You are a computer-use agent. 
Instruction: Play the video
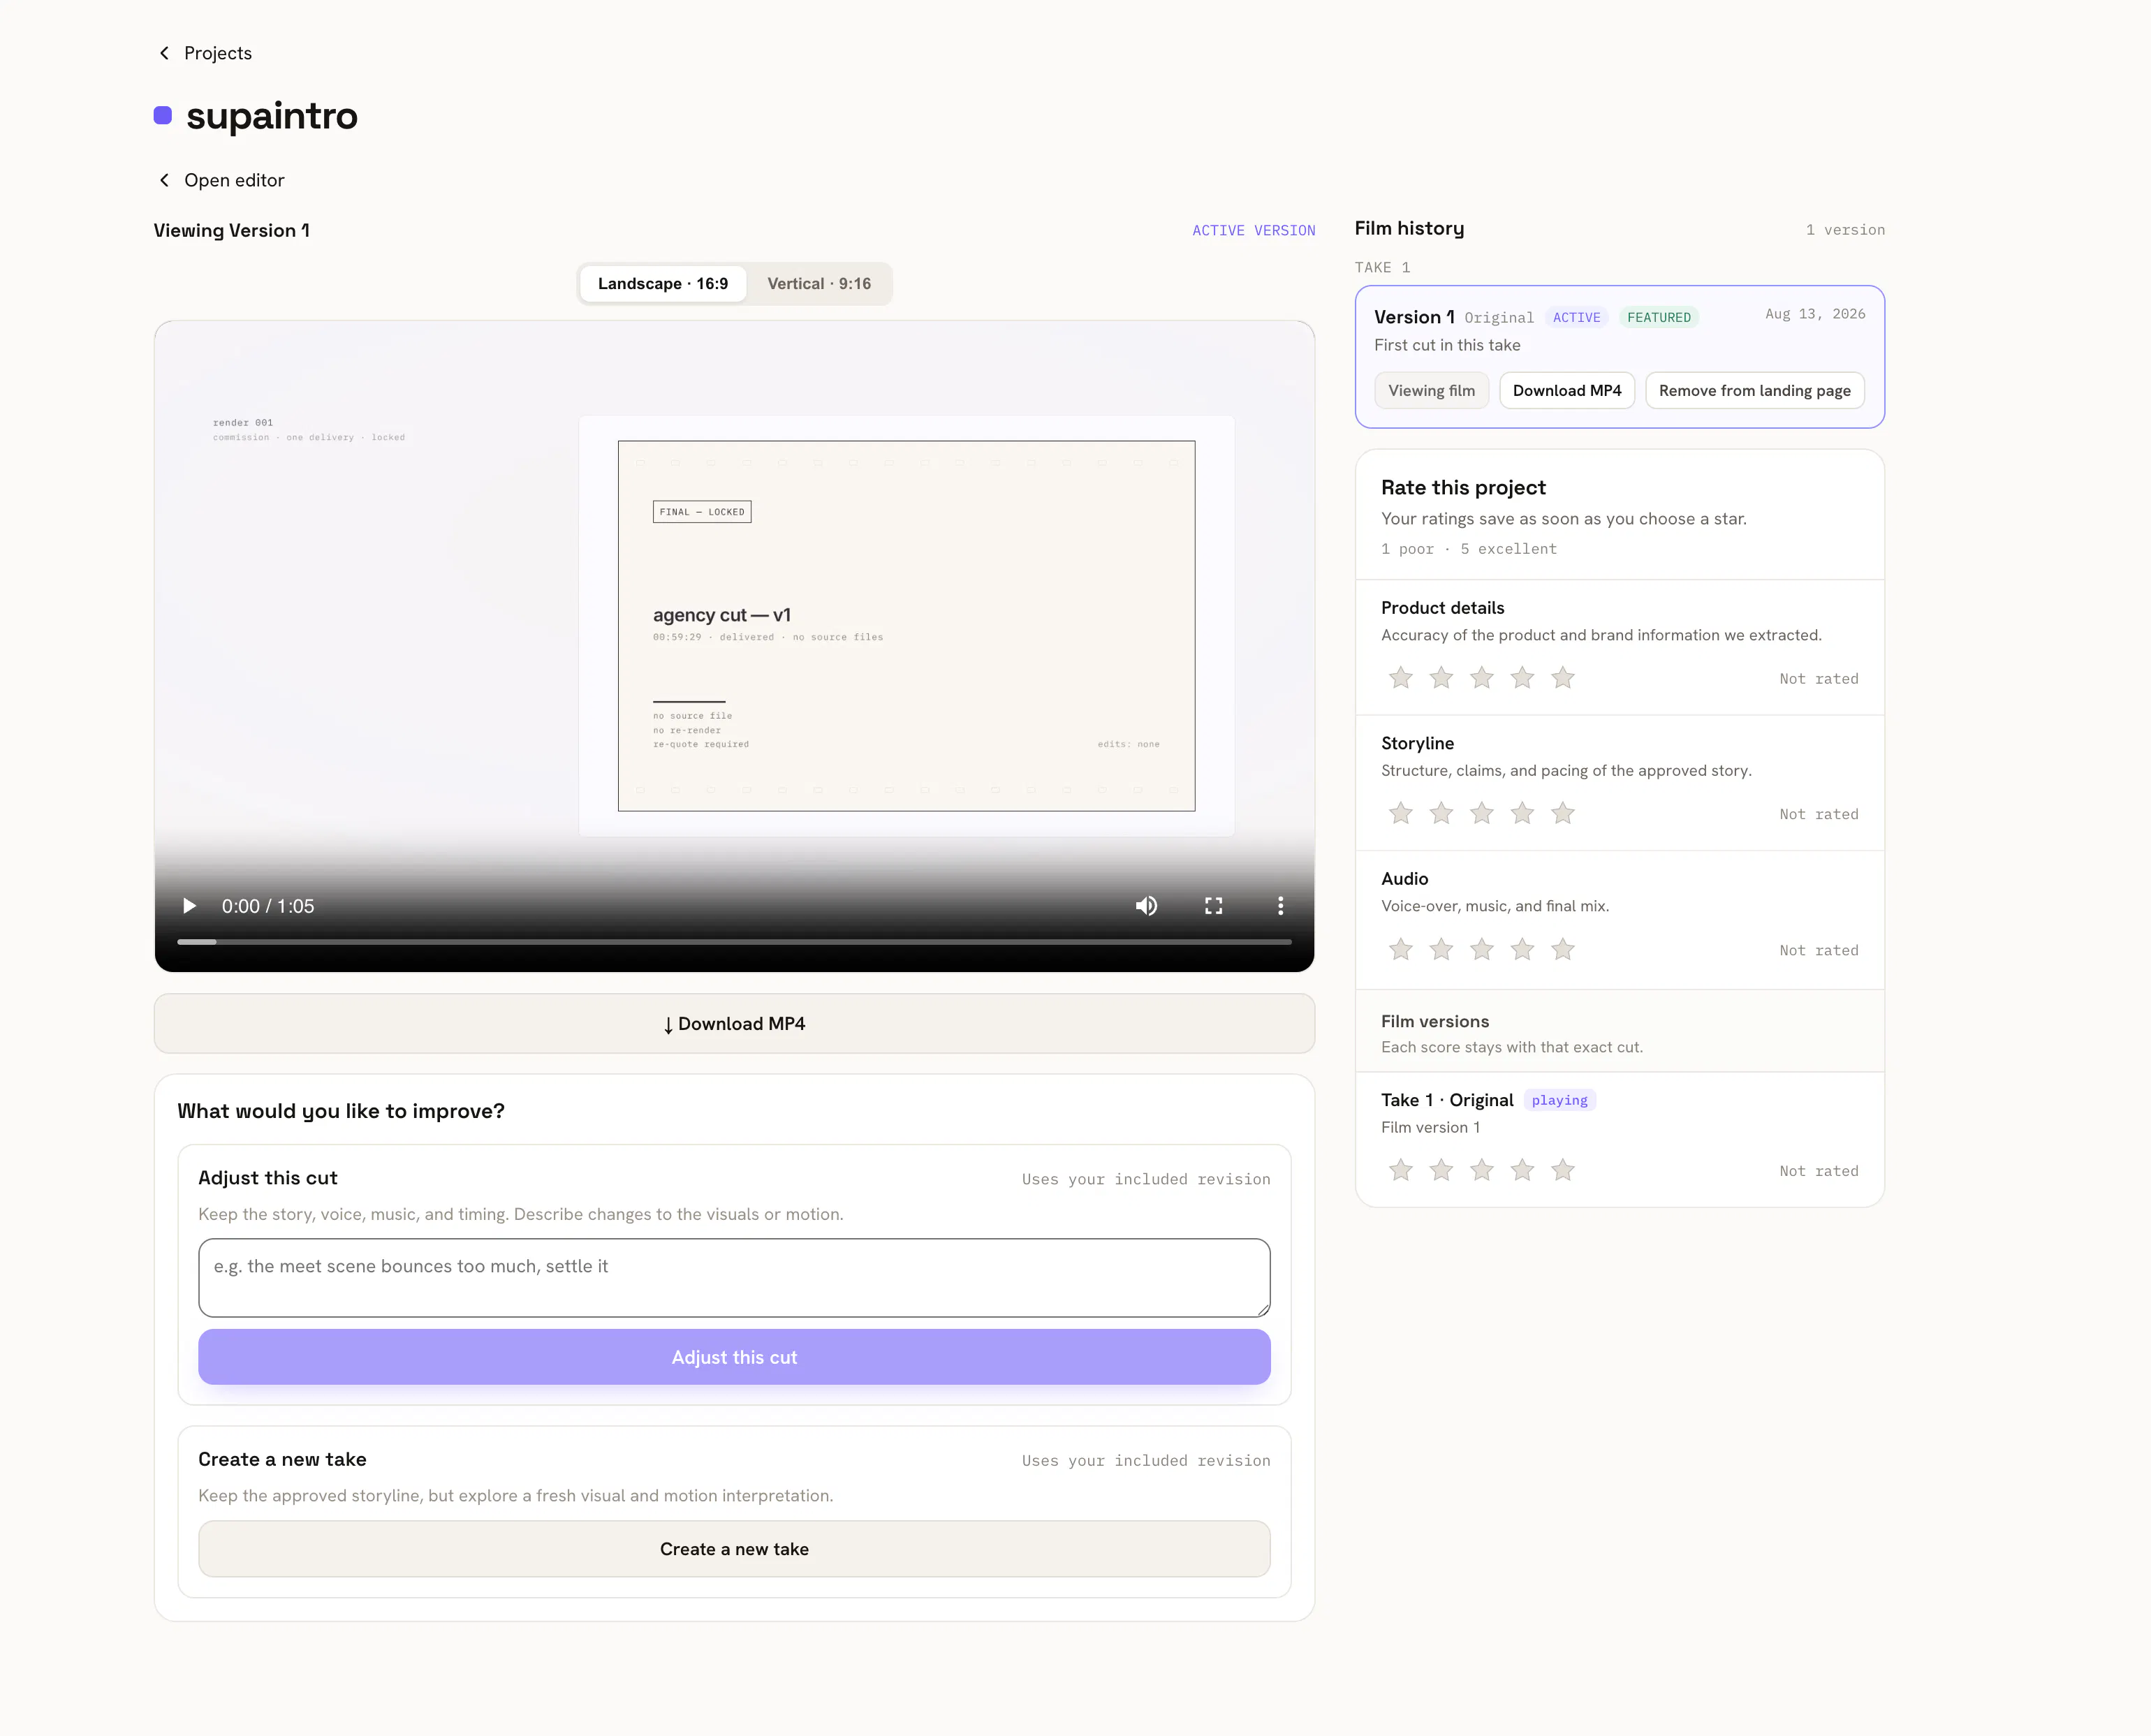tap(189, 906)
